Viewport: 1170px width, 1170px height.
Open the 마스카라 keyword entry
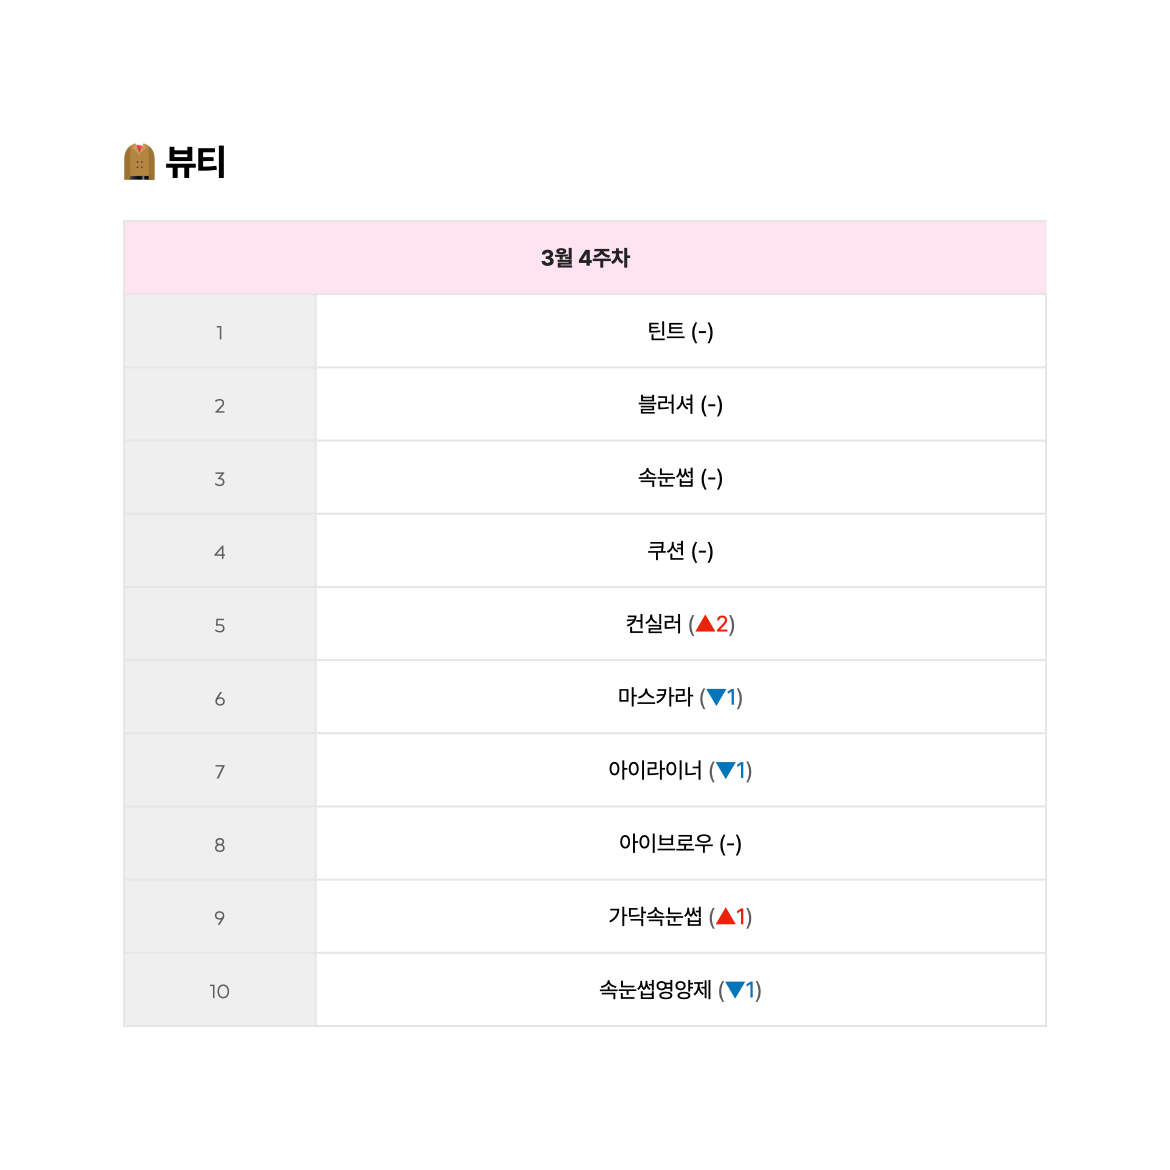[x=656, y=697]
